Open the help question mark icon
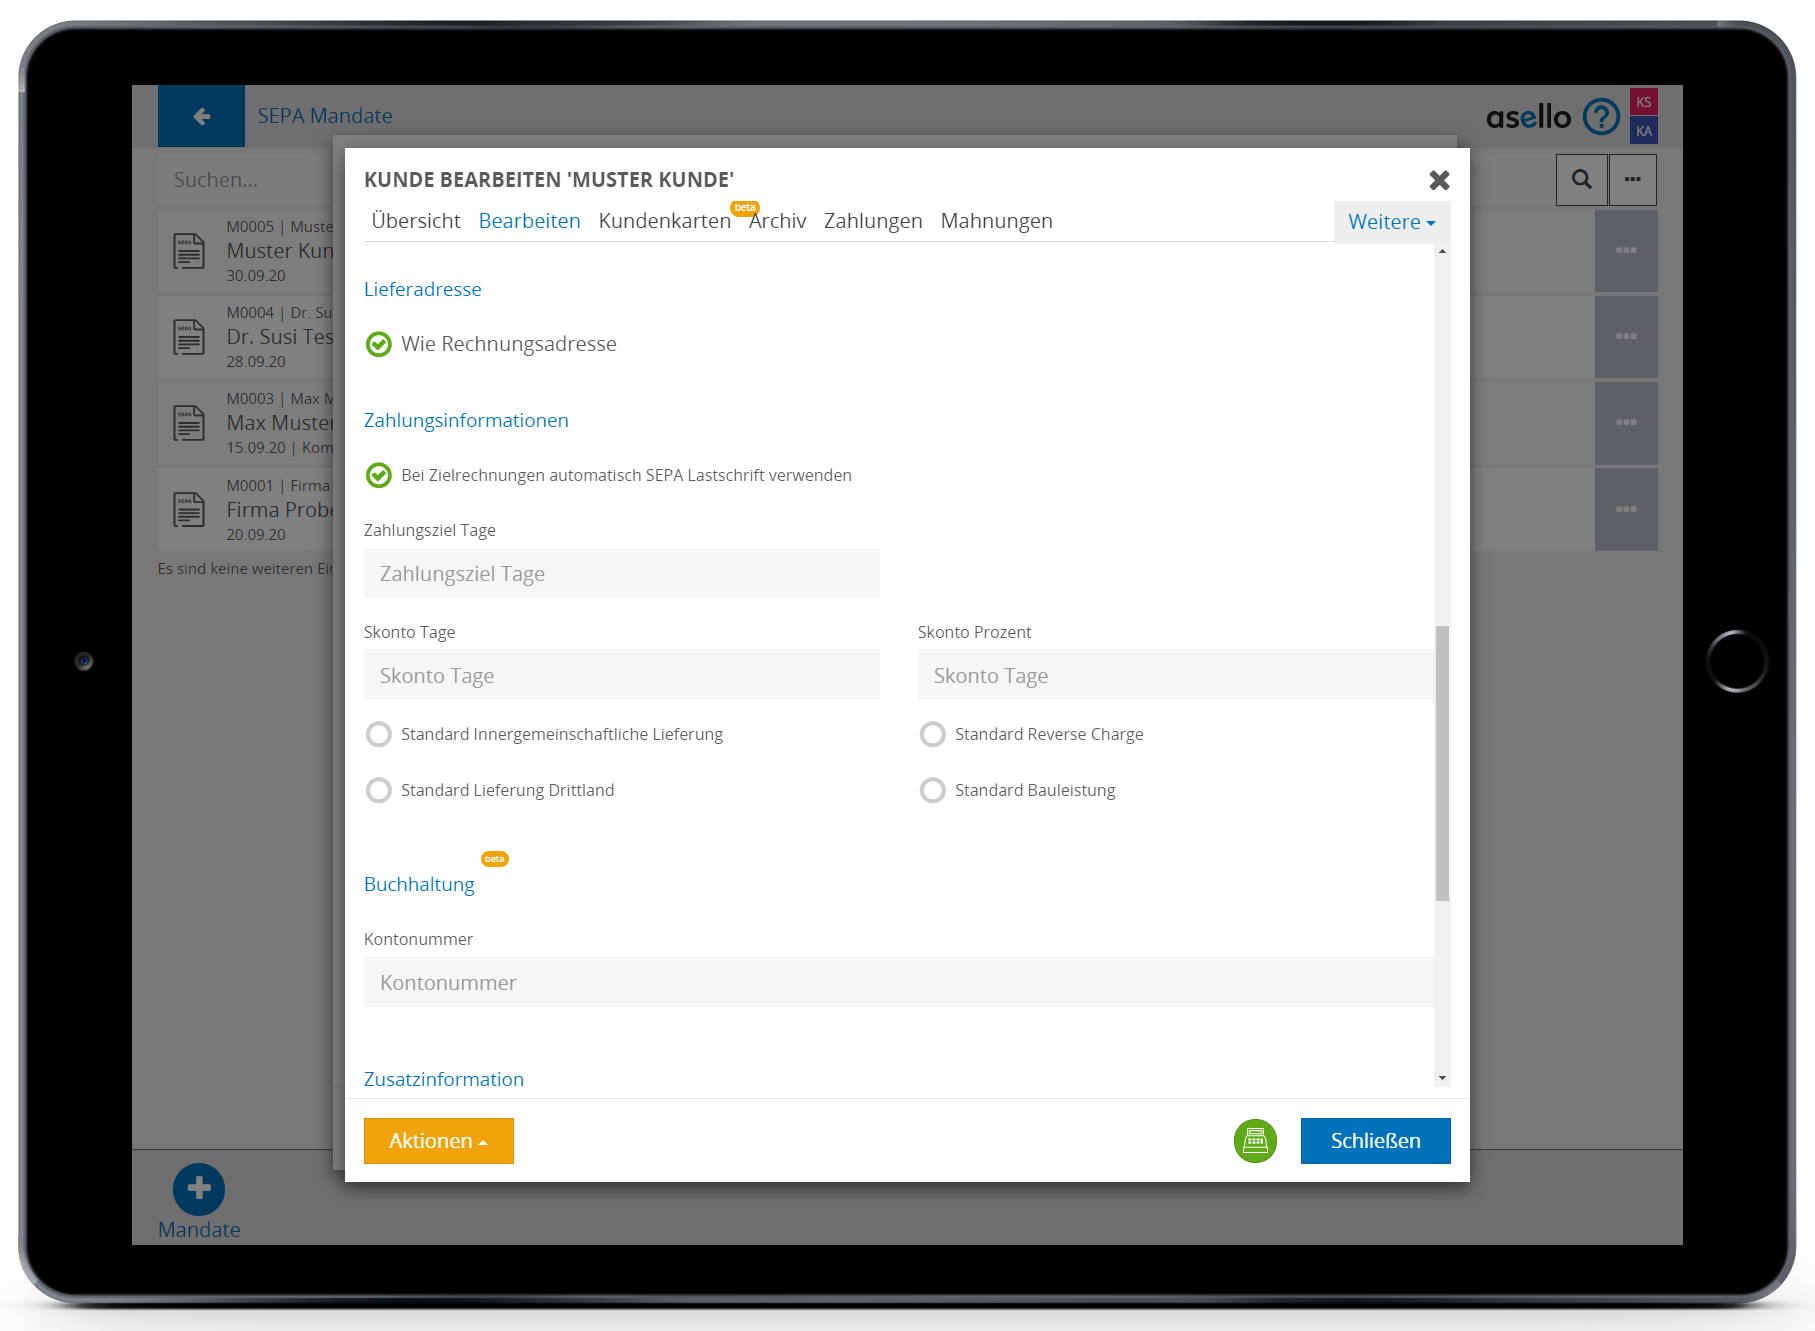 [x=1601, y=117]
